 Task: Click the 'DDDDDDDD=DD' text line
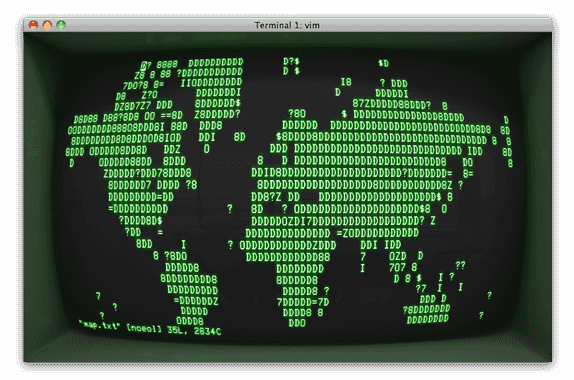(x=141, y=197)
